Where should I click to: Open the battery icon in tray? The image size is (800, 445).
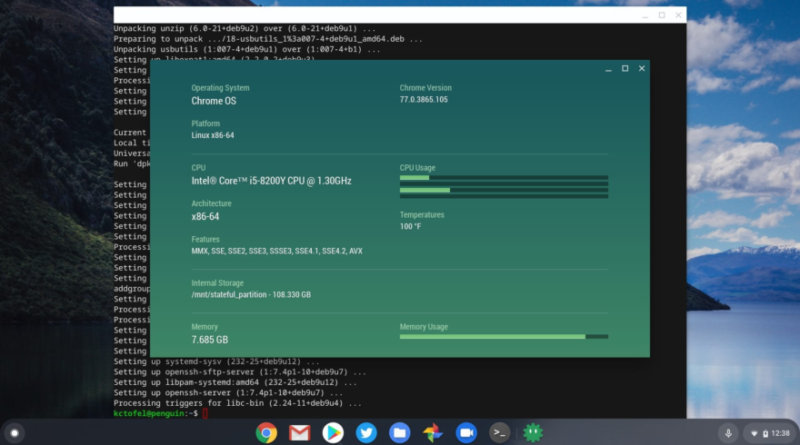(x=765, y=434)
